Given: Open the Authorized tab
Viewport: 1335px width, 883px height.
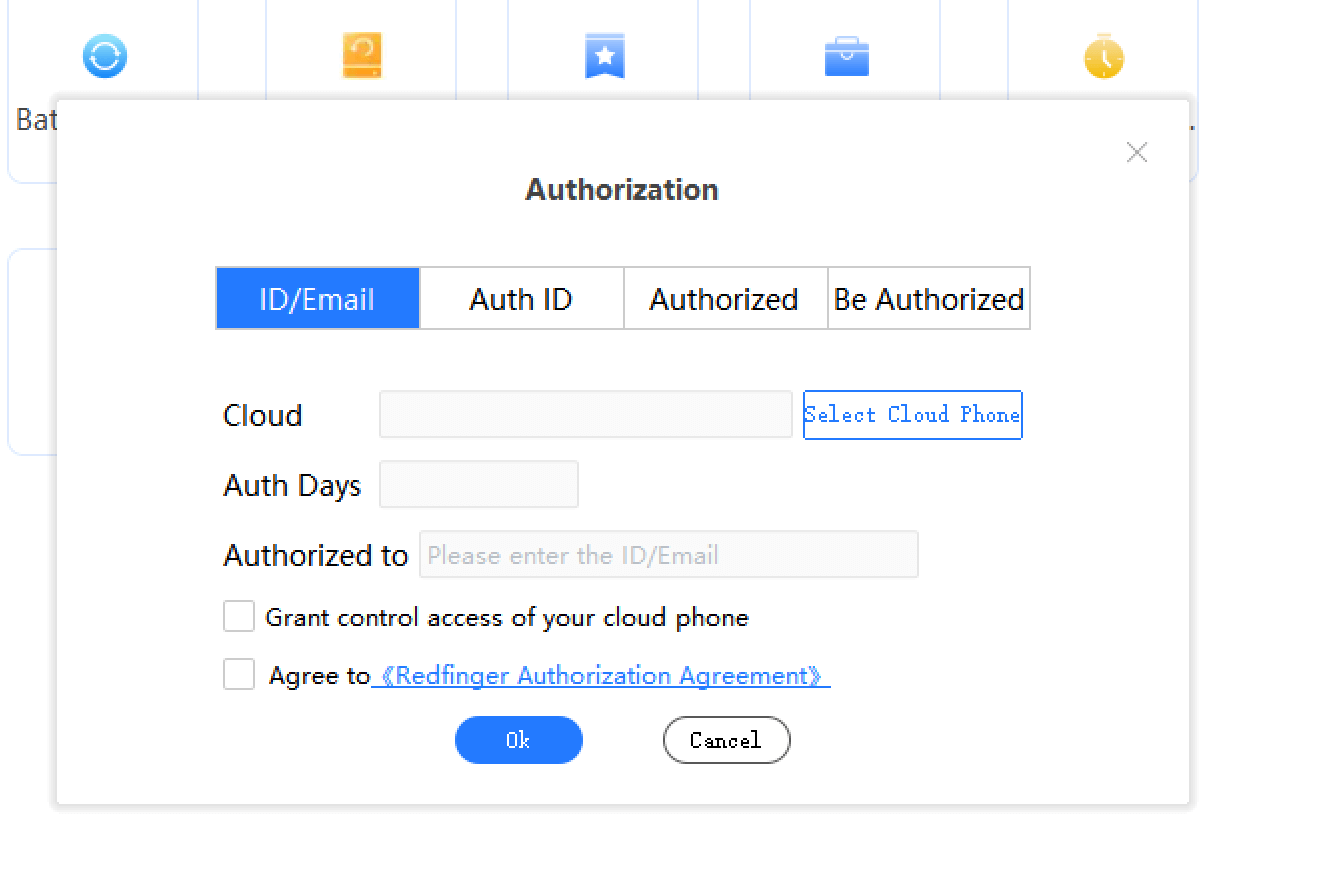Looking at the screenshot, I should [x=724, y=298].
